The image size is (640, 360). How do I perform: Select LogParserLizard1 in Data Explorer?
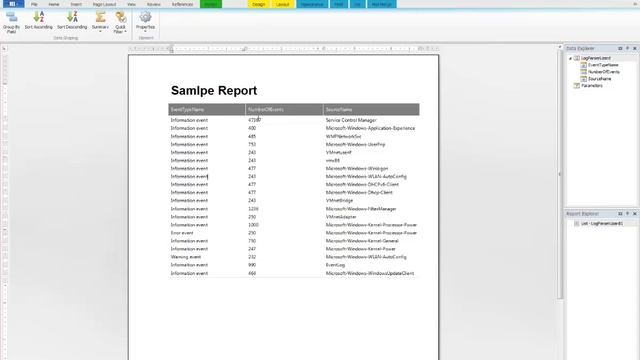[x=596, y=58]
